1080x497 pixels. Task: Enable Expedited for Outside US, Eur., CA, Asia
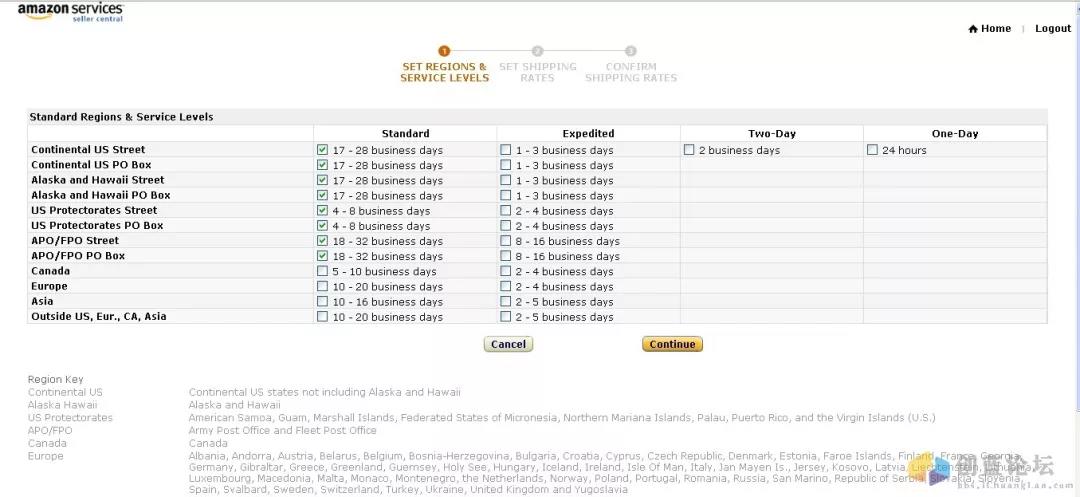click(506, 317)
